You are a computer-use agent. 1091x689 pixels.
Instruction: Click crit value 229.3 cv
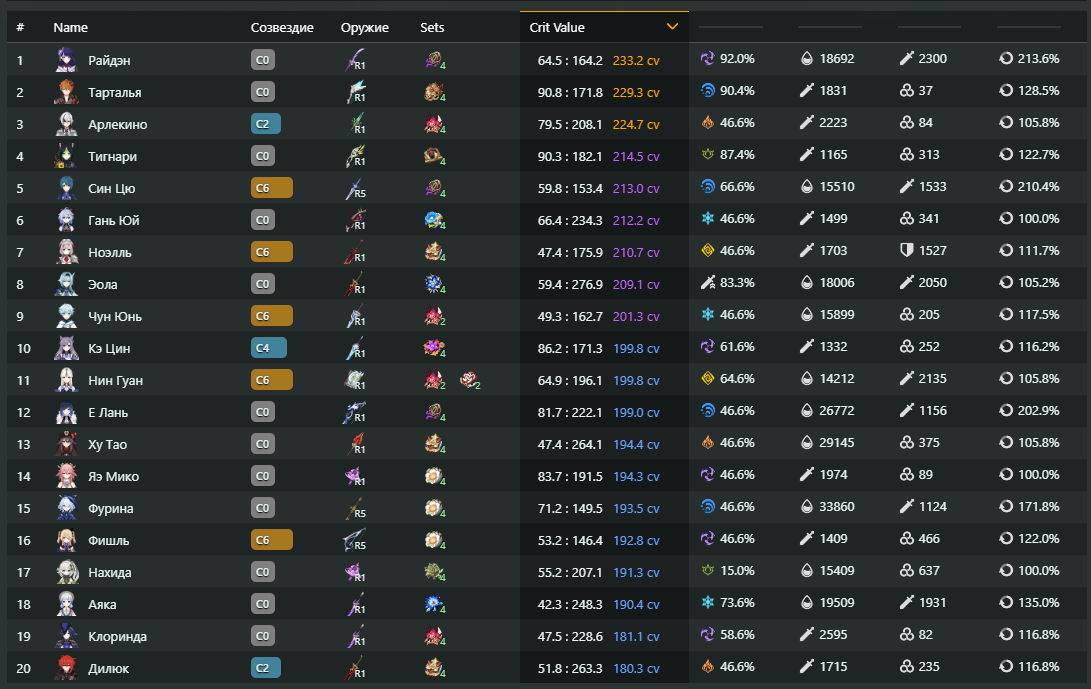pyautogui.click(x=636, y=93)
